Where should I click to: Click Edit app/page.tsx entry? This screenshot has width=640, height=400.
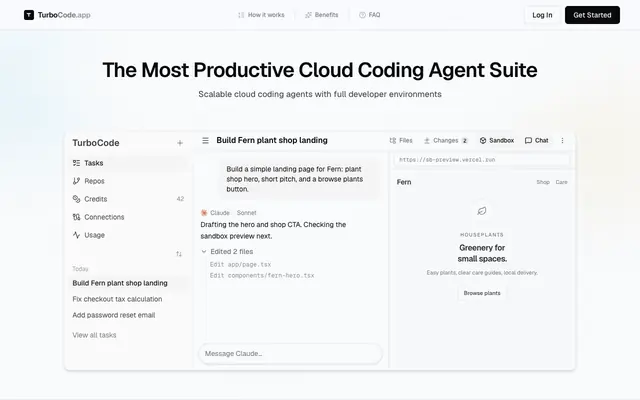click(240, 264)
